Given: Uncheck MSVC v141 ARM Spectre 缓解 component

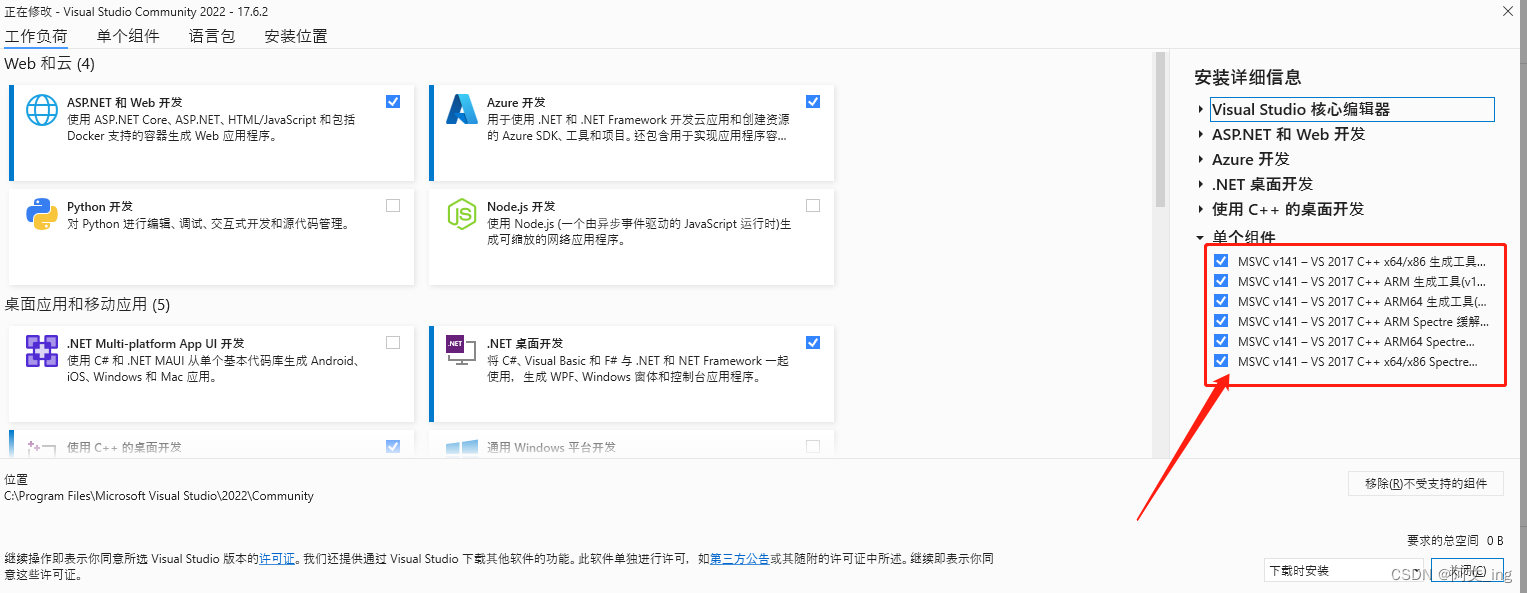Looking at the screenshot, I should click(x=1221, y=320).
